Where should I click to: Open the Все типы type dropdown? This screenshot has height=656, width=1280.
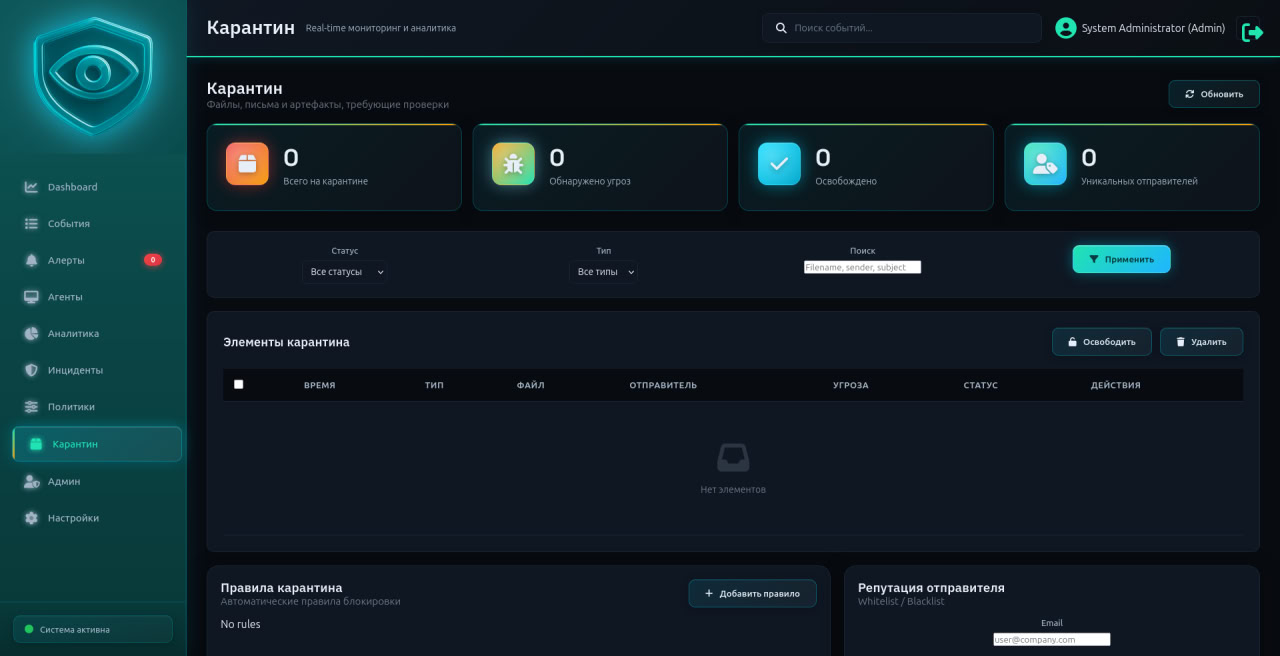tap(603, 272)
